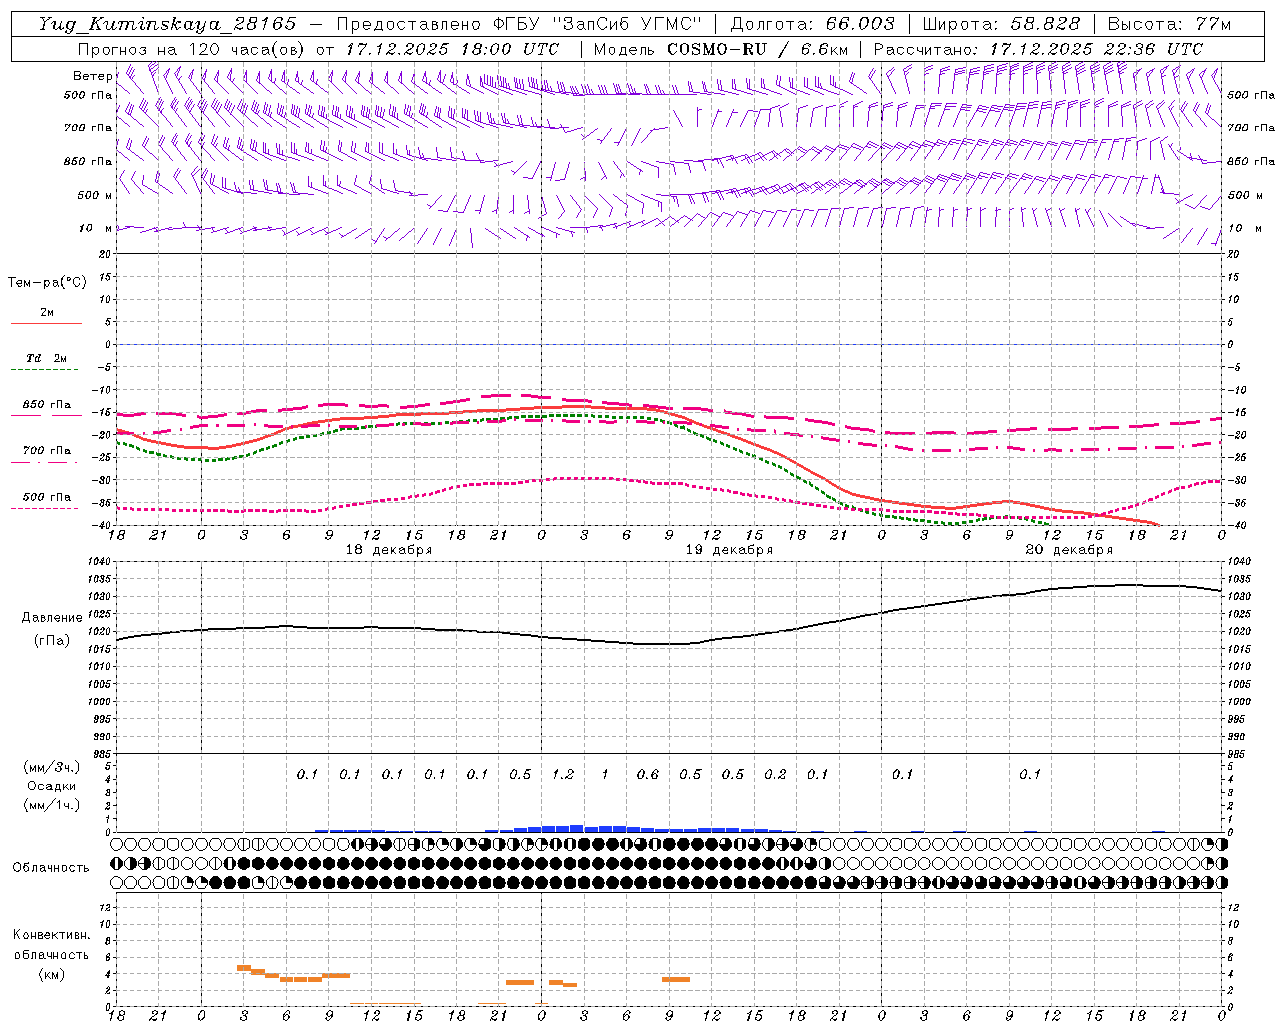The width and height of the screenshot is (1280, 1024).
Task: Click the 700 гПа legend entry in temperature panel
Action: coord(46,451)
